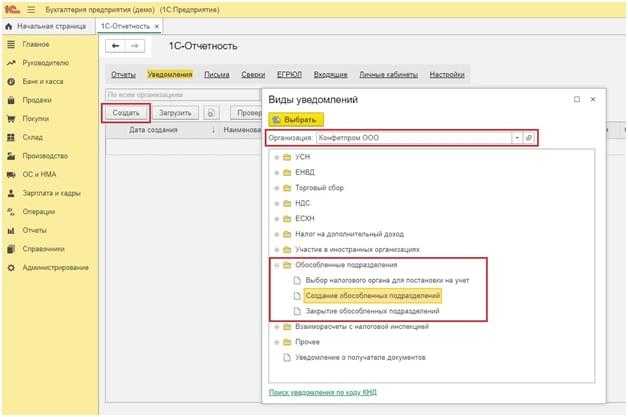This screenshot has height=417, width=628.
Task: Click the Выбрать button in dialog
Action: [296, 119]
